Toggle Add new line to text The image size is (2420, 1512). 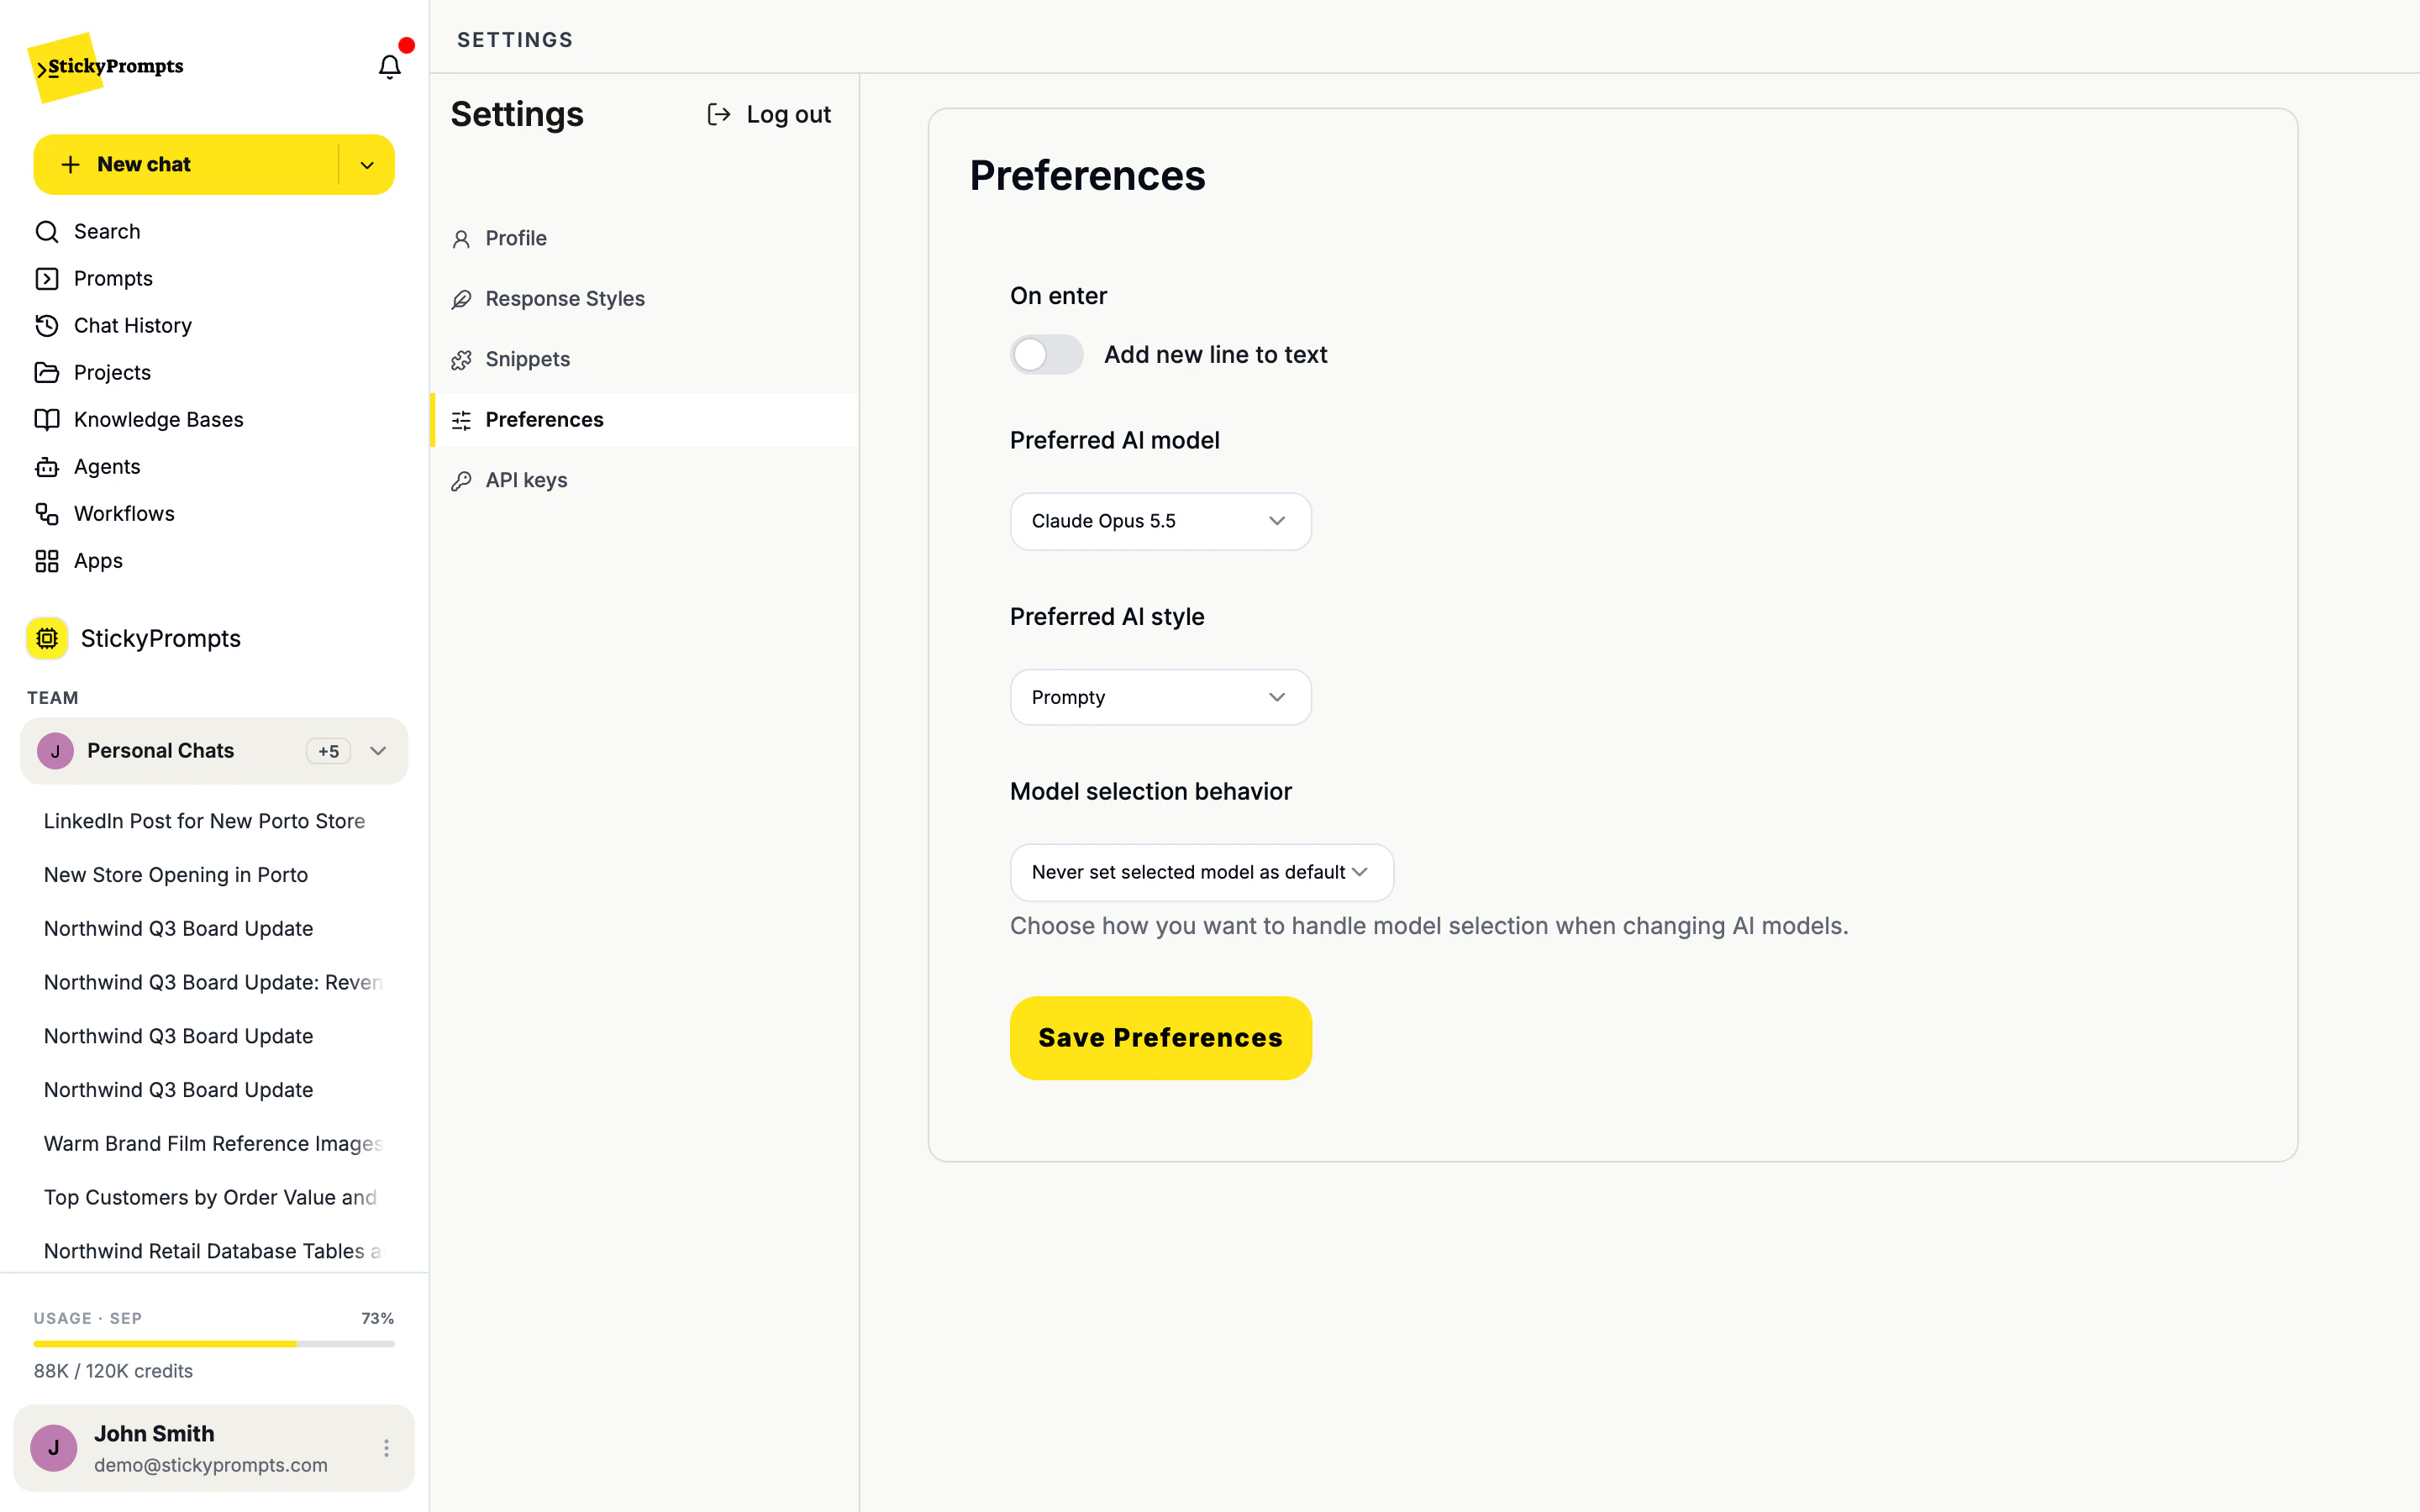1046,355
